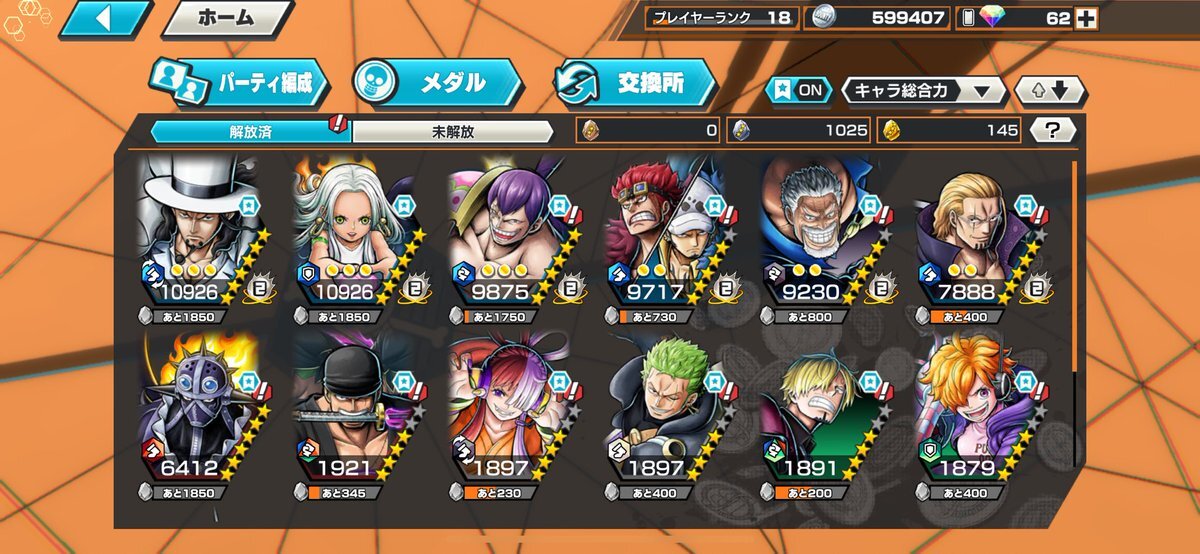The width and height of the screenshot is (1200, 554).
Task: Open the キャラ総合力 sort dropdown
Action: [924, 91]
